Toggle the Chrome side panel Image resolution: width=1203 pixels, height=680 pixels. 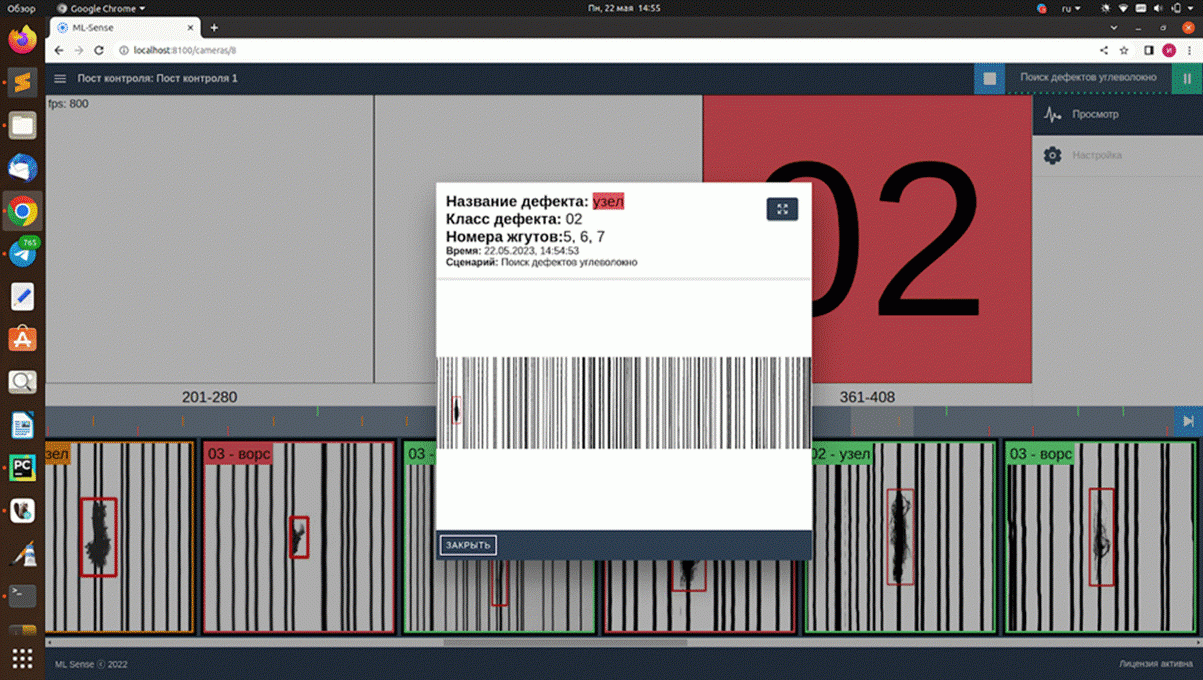[x=1149, y=50]
